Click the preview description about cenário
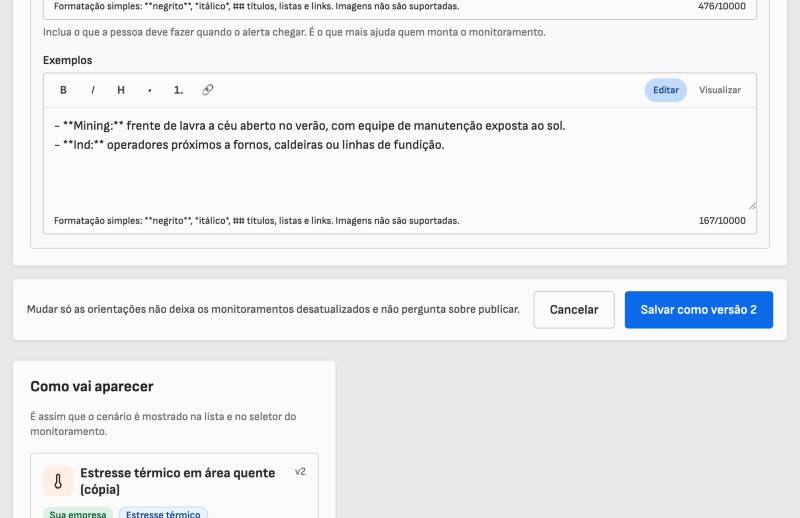The image size is (800, 518). pyautogui.click(x=163, y=424)
